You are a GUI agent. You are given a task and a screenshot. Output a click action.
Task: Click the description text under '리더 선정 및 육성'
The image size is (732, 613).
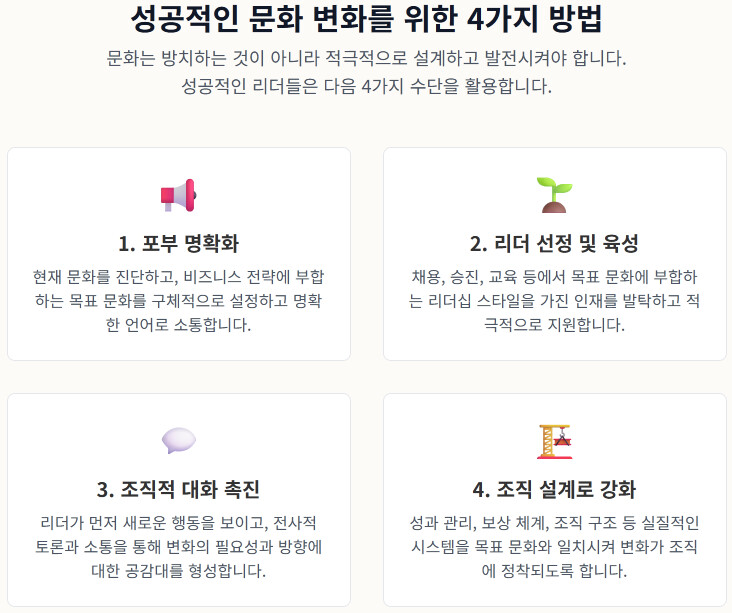[554, 300]
